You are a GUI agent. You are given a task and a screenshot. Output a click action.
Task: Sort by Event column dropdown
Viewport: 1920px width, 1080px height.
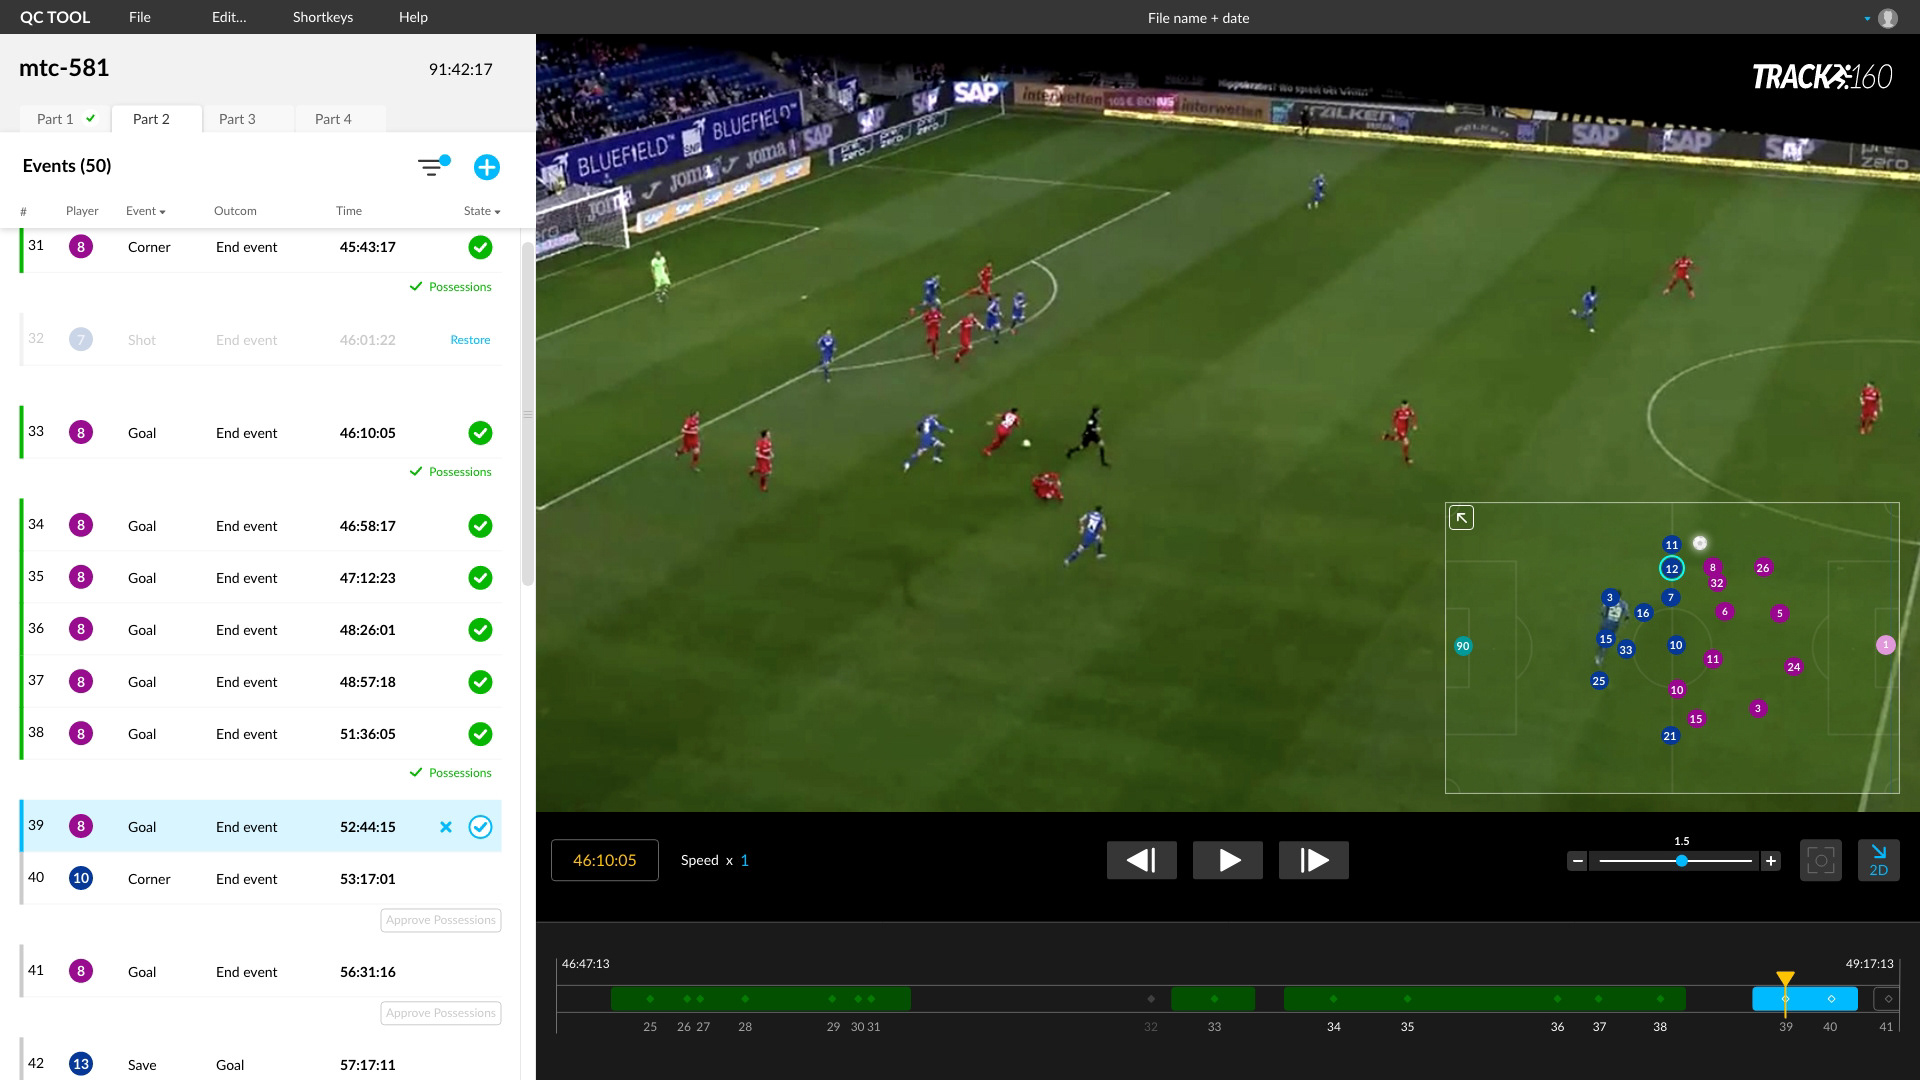(146, 211)
